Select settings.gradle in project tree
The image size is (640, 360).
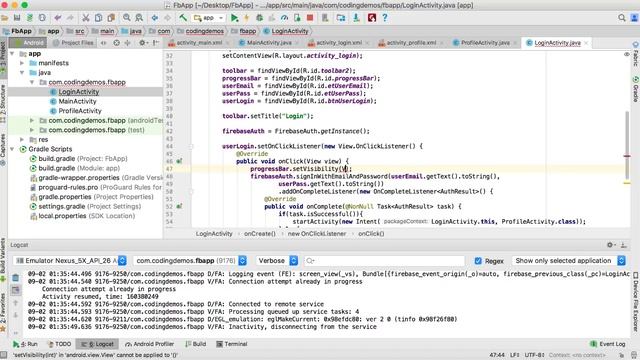pos(85,207)
